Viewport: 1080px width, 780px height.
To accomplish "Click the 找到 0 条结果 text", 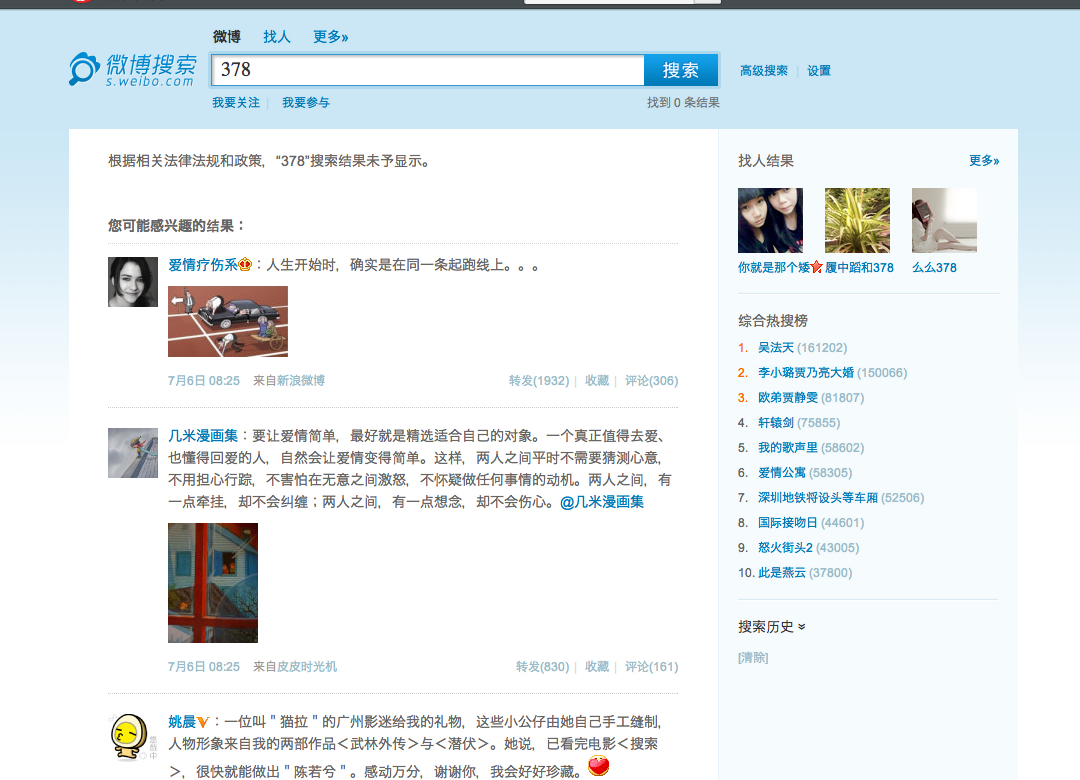I will point(683,103).
